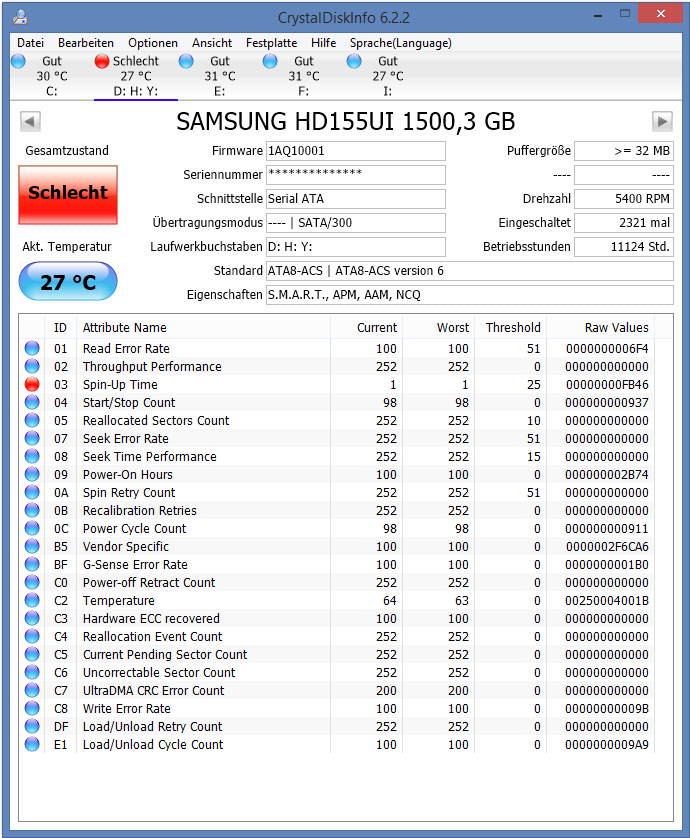
Task: Click the Standard field ATA8-ACS
Action: pyautogui.click(x=469, y=271)
